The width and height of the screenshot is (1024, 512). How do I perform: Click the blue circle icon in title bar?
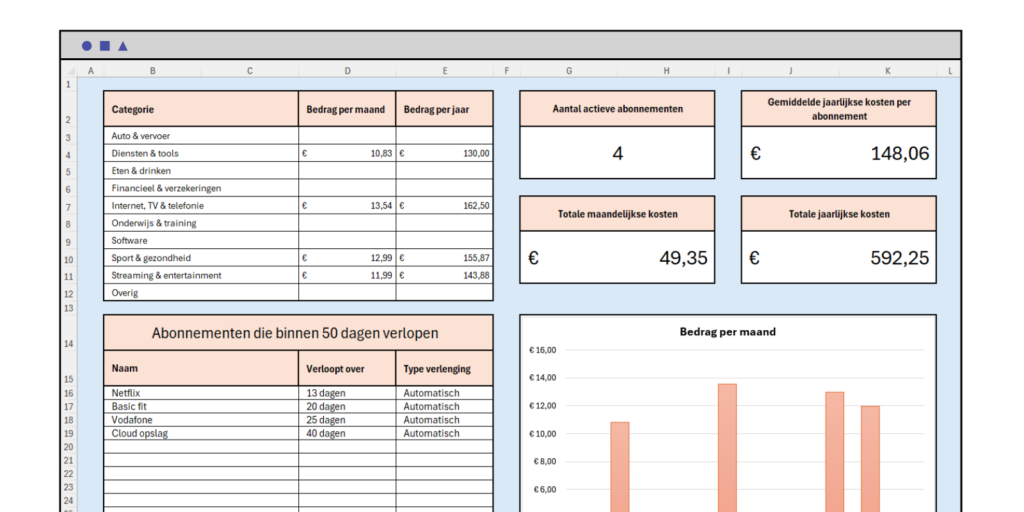click(x=87, y=46)
